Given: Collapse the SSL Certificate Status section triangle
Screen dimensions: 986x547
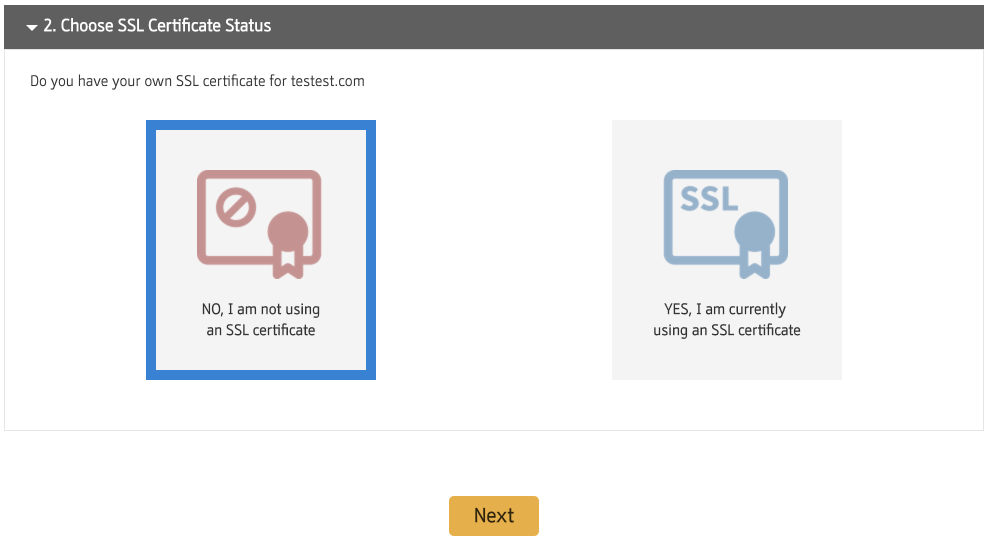Looking at the screenshot, I should pos(31,27).
